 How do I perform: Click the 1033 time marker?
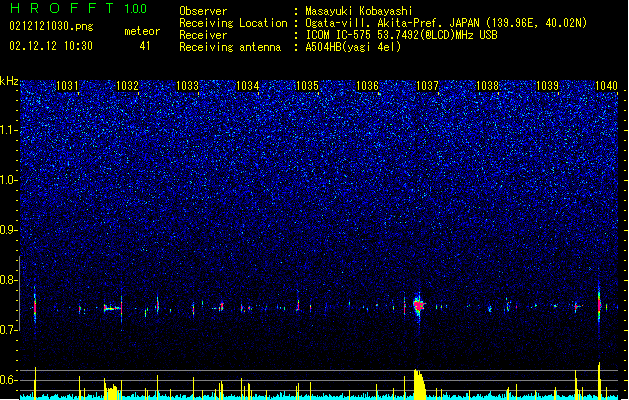click(187, 86)
